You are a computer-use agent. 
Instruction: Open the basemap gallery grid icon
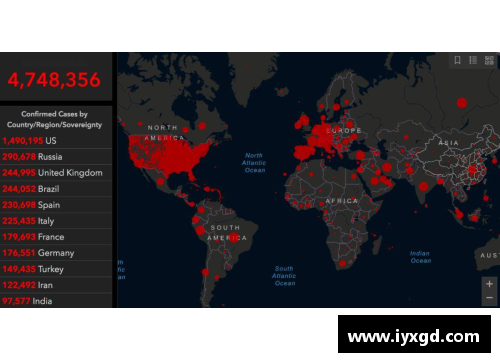489,60
